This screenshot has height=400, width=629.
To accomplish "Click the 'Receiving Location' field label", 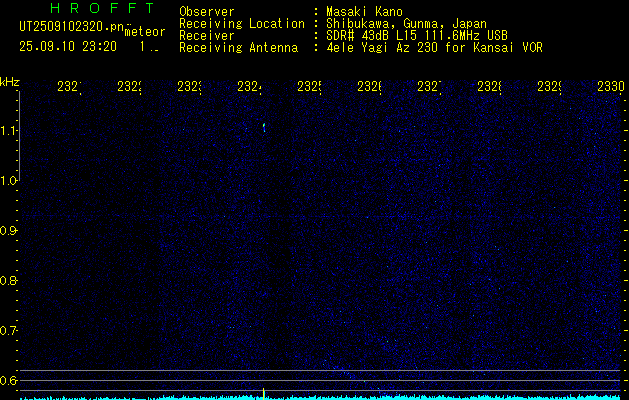I will [x=242, y=24].
